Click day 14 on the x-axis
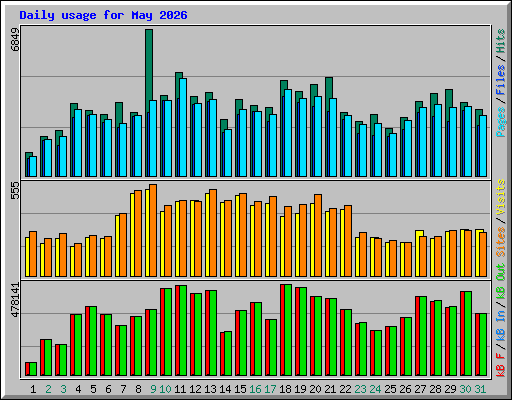Viewport: 512px width, 400px height. click(x=225, y=389)
